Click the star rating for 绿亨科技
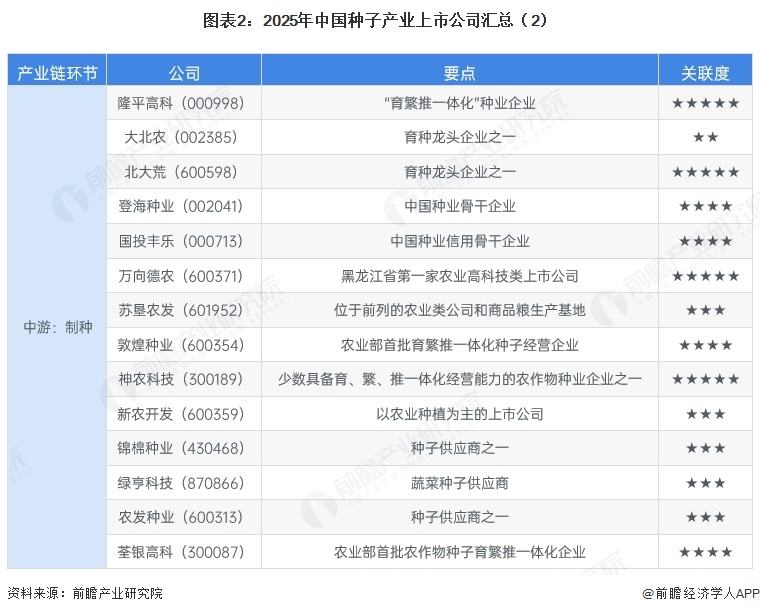This screenshot has width=760, height=614. [705, 483]
